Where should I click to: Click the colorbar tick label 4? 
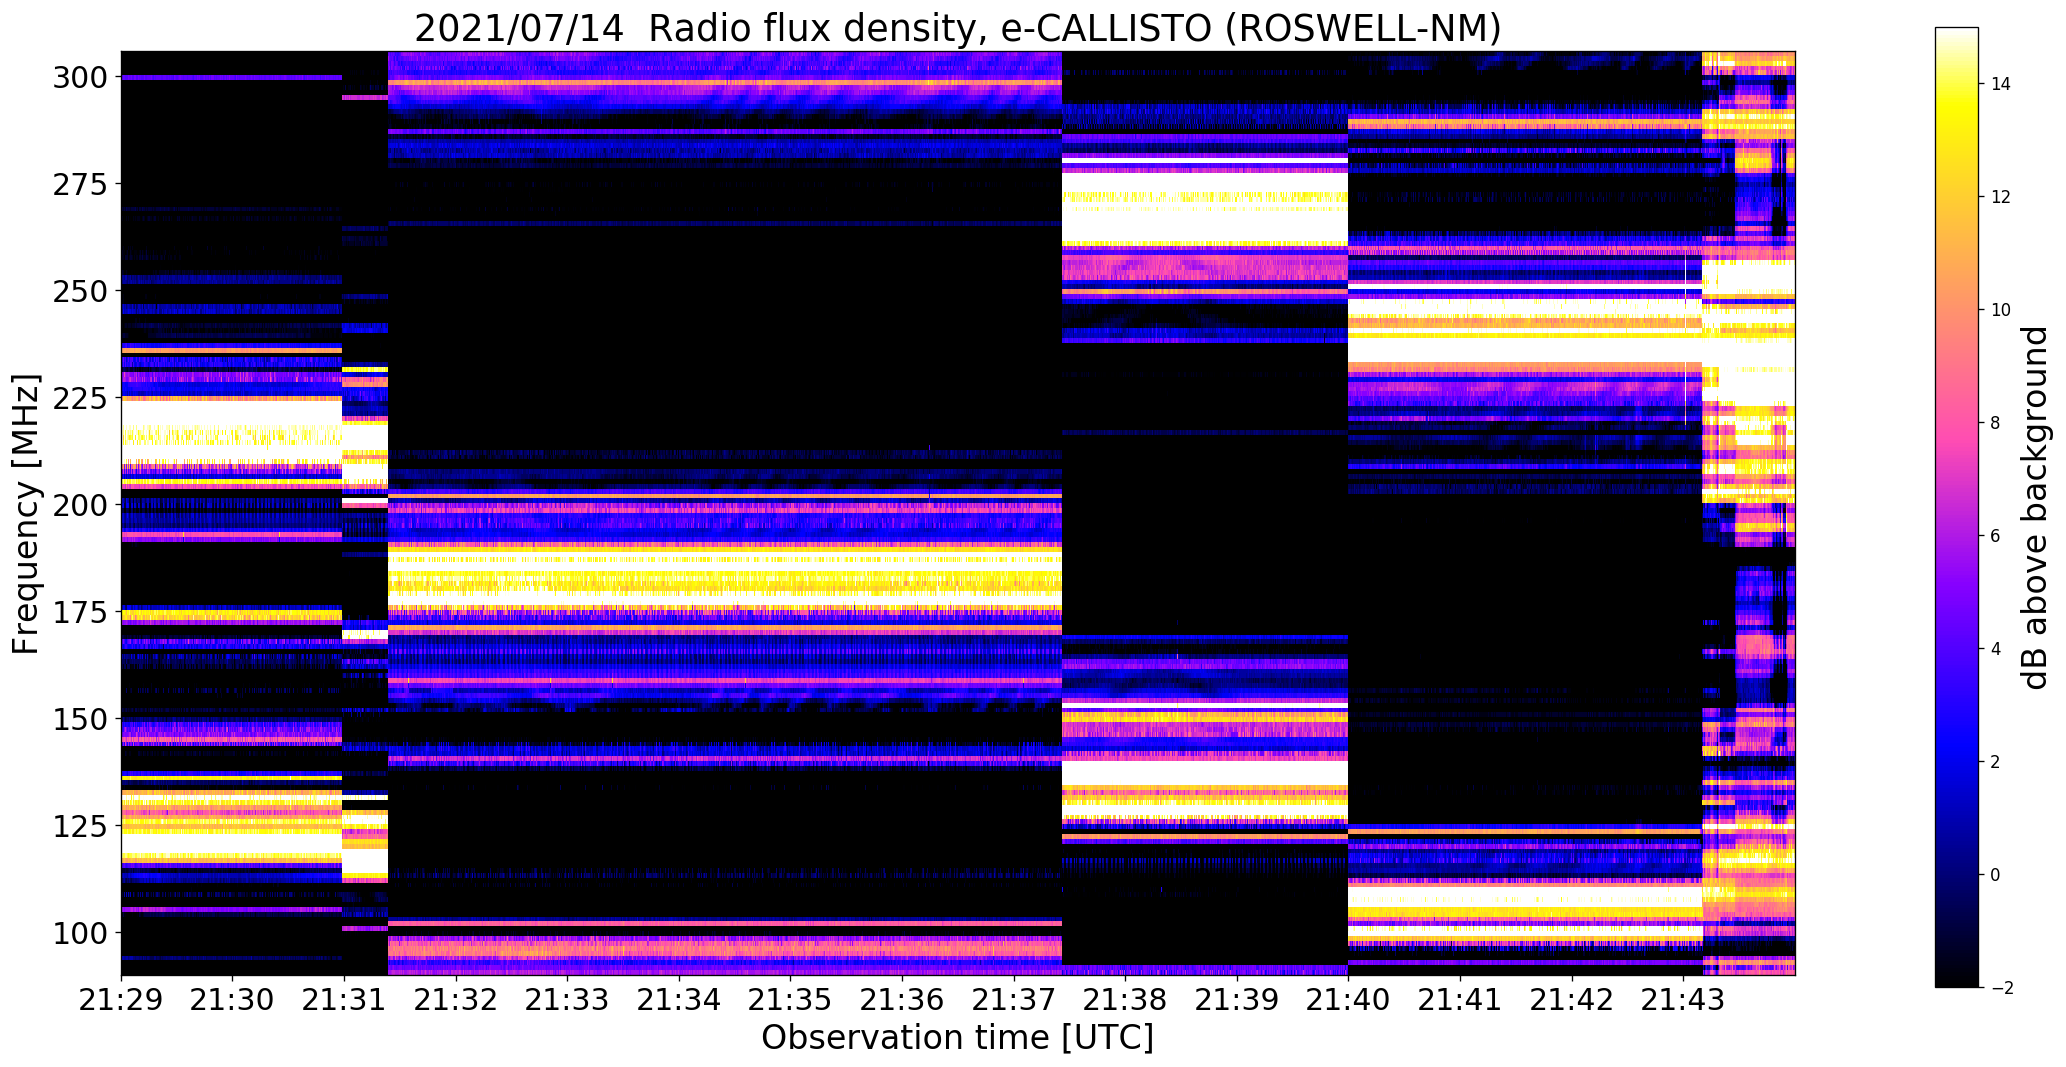(x=1996, y=649)
